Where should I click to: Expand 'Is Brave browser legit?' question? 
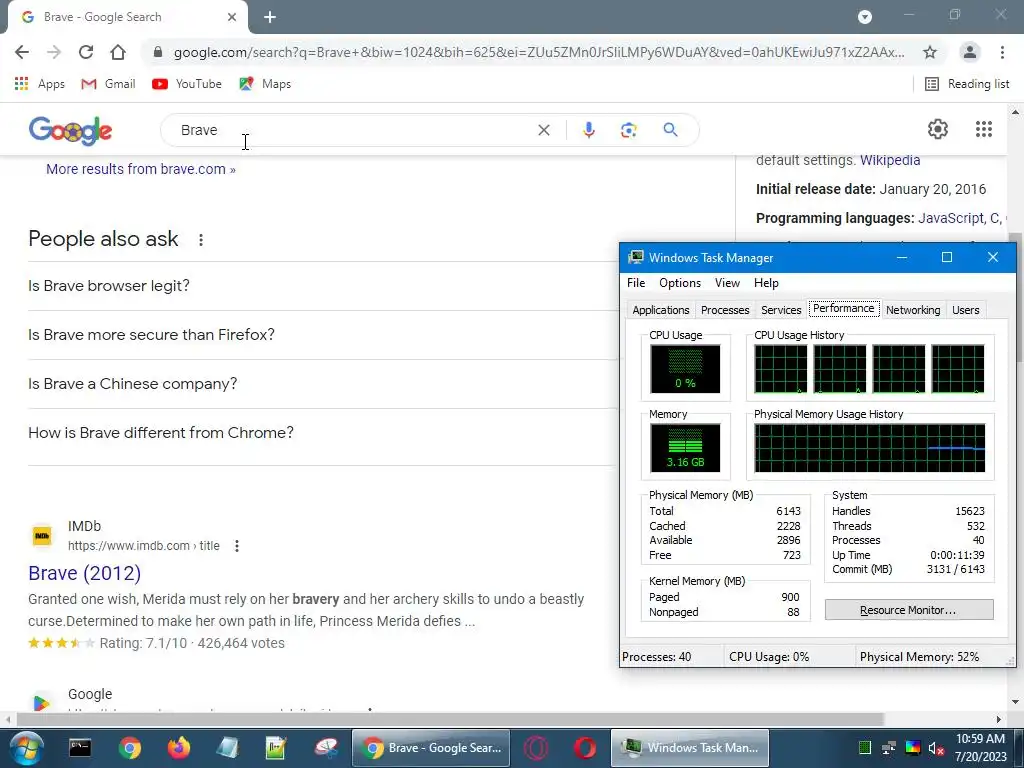click(x=322, y=285)
